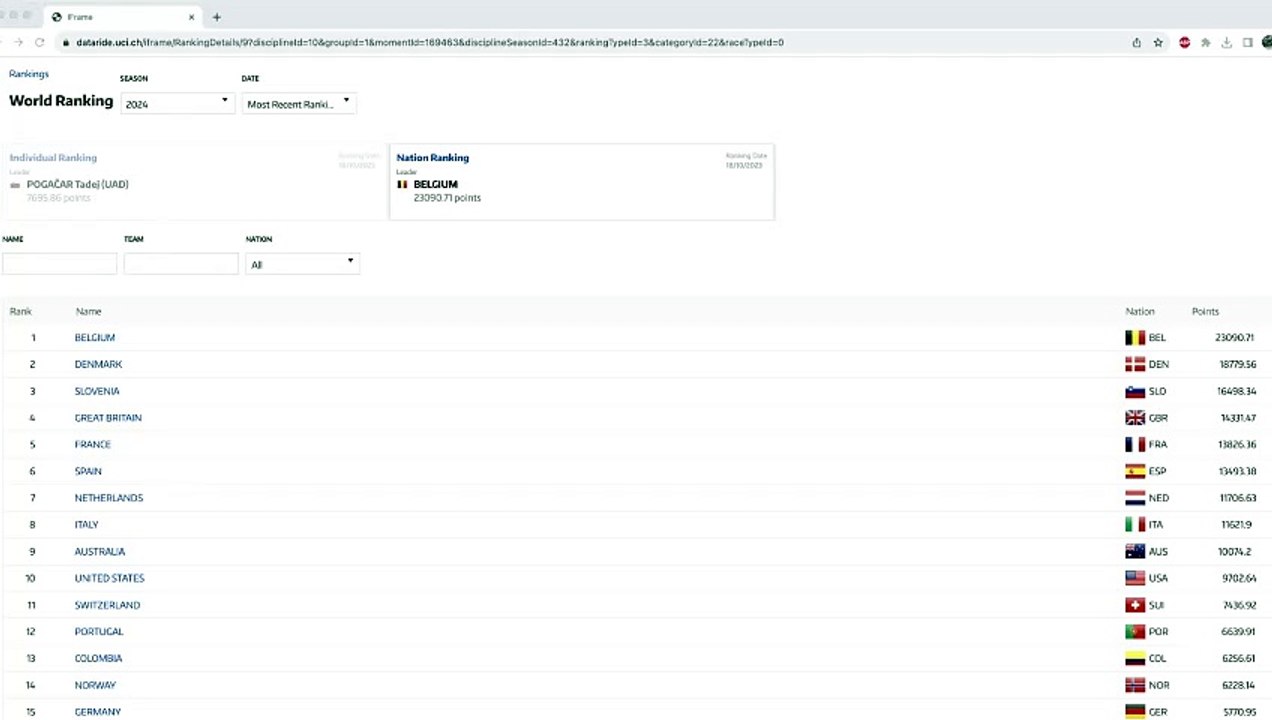Select the iFrame browser tab

point(122,17)
